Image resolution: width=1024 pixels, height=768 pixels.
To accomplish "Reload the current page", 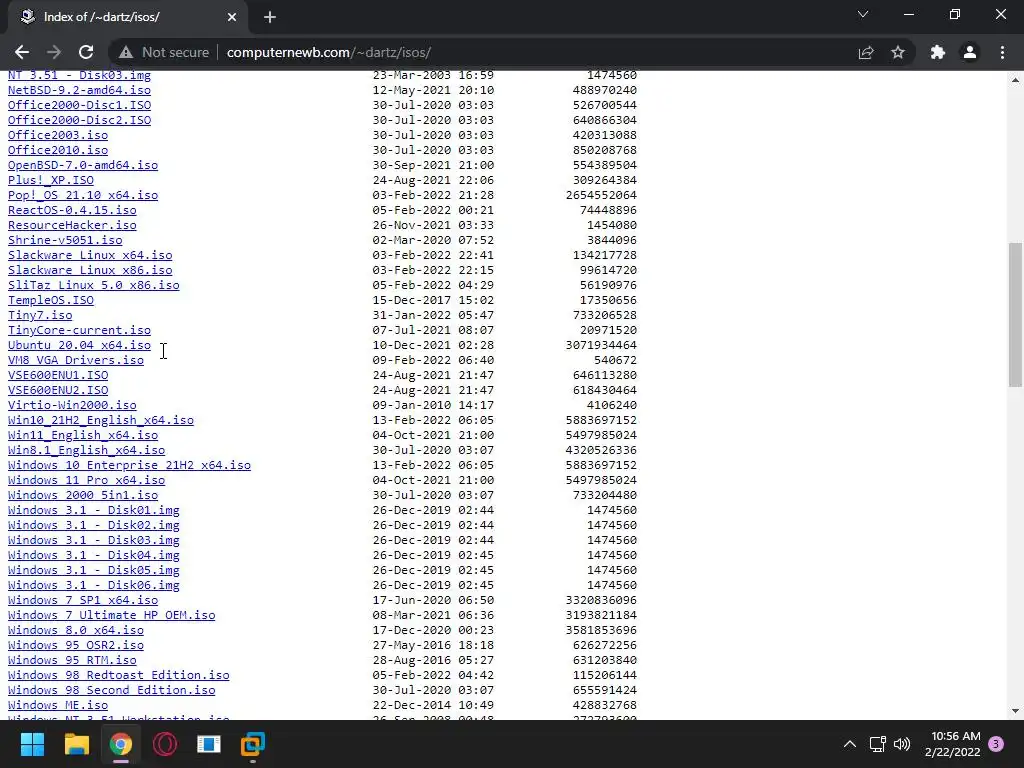I will coord(86,52).
